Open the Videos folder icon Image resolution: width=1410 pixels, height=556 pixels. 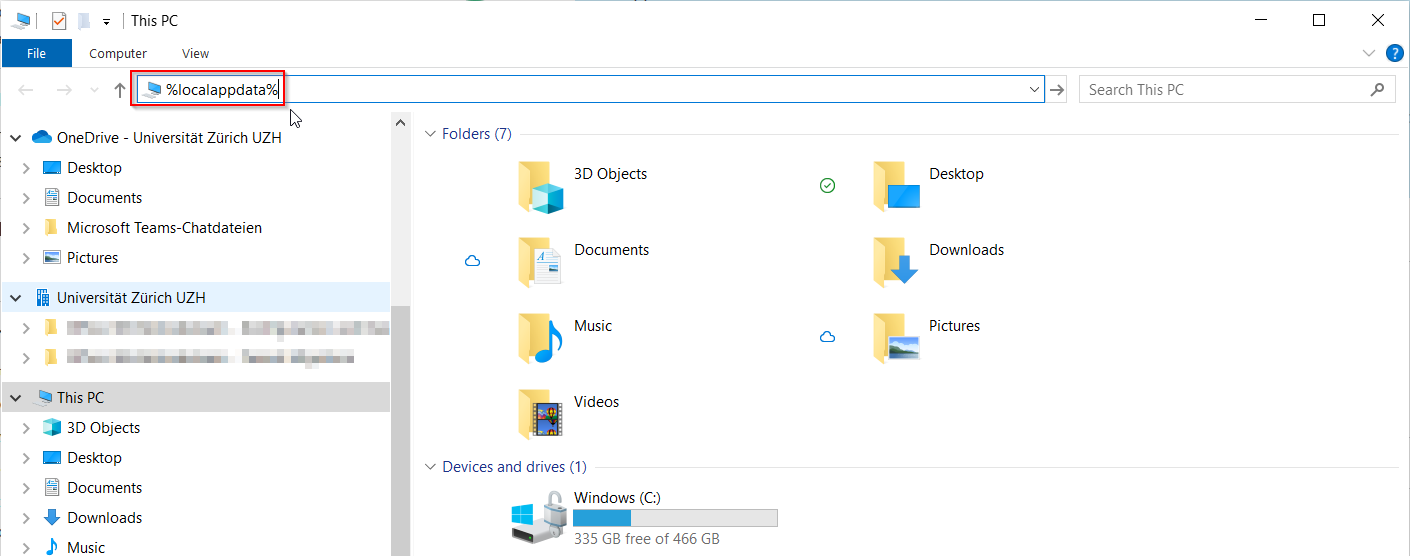tap(541, 414)
